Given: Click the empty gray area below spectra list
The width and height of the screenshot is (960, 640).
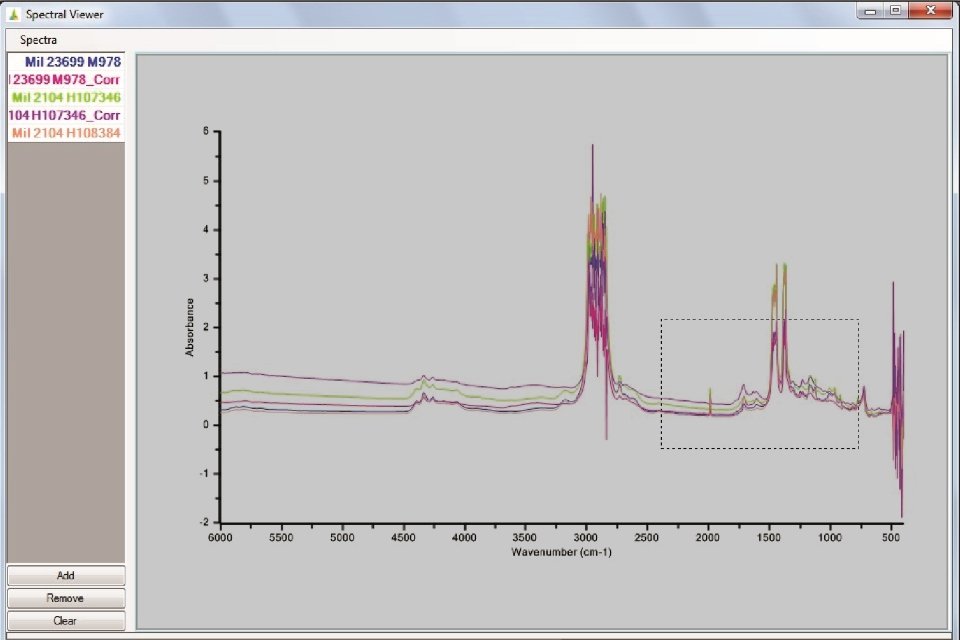Looking at the screenshot, I should tap(66, 350).
